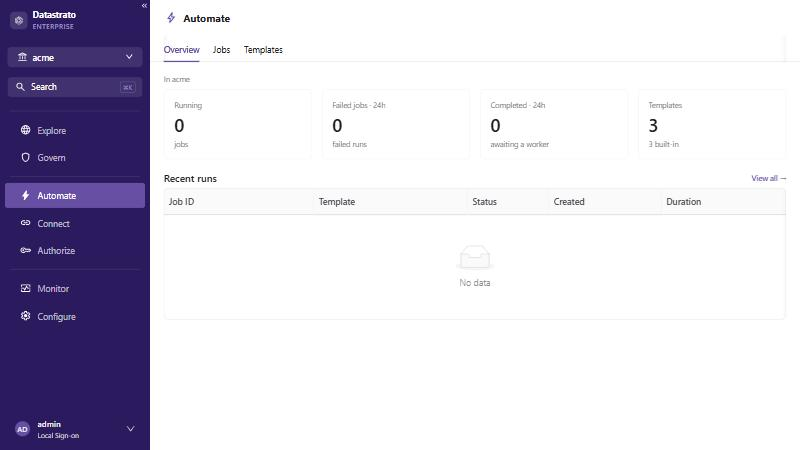This screenshot has width=800, height=450.
Task: Open the Authorize section
Action: click(75, 251)
